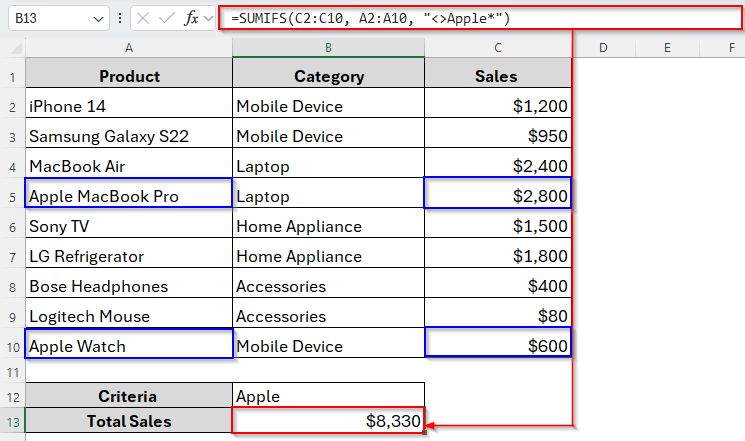The height and width of the screenshot is (441, 745).
Task: Click the three-dot handle beside Name Box
Action: (121, 18)
